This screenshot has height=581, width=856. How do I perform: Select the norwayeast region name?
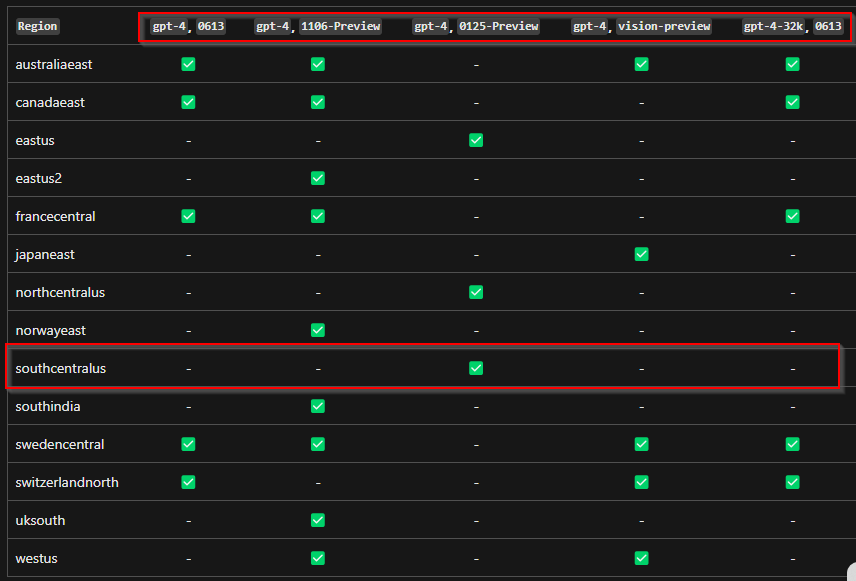click(51, 330)
